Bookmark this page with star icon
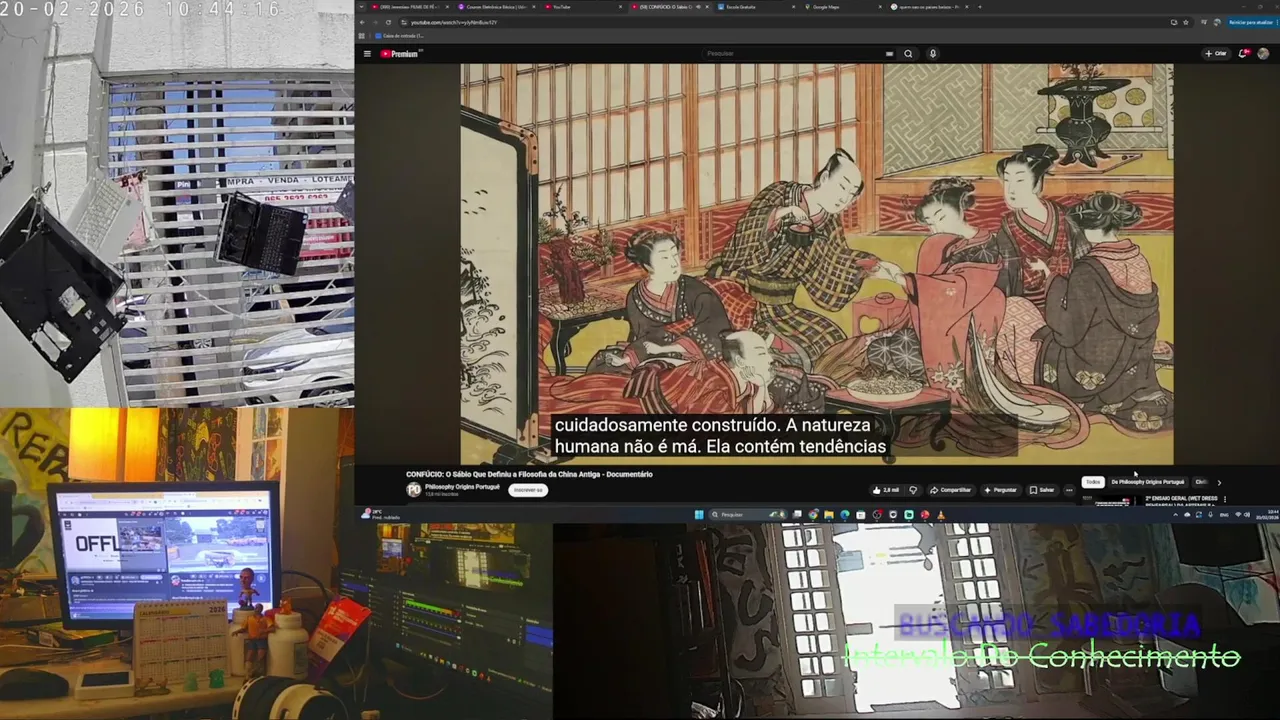Viewport: 1280px width, 720px height. pyautogui.click(x=1187, y=22)
